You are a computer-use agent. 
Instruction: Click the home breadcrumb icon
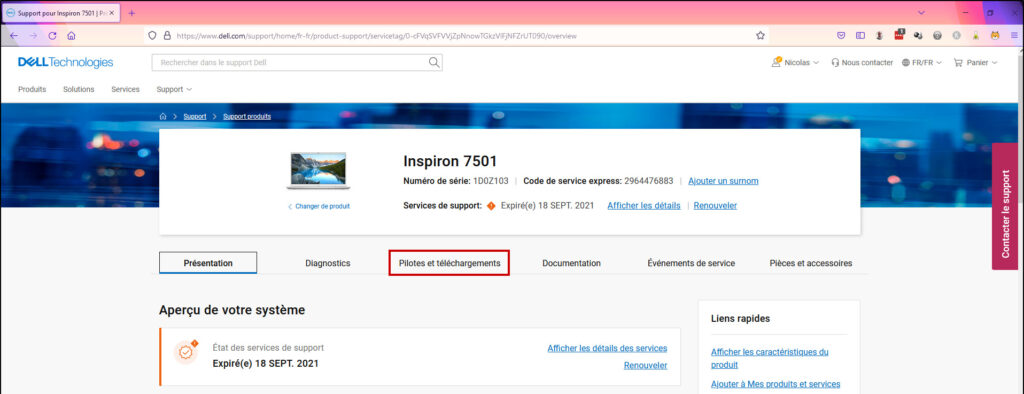pos(163,116)
